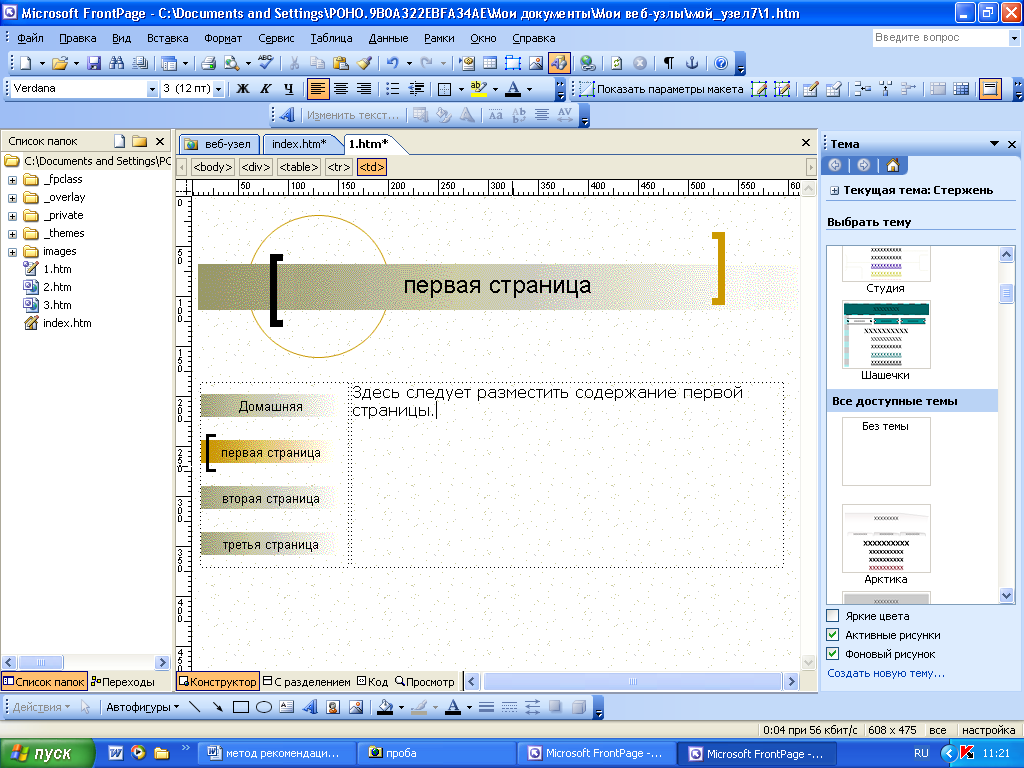Viewport: 1024px width, 768px height.
Task: Toggle Italic (К) formatting
Action: [265, 88]
